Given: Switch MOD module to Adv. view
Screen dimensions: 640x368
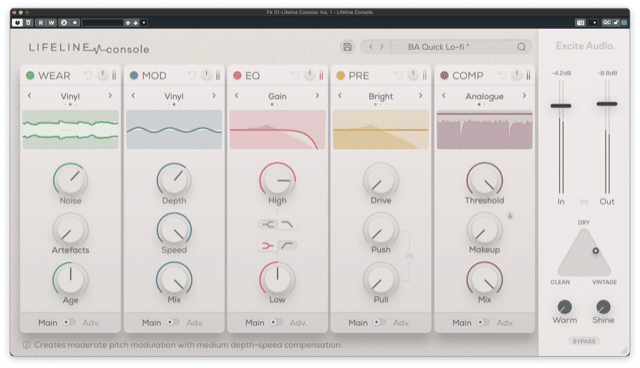Looking at the screenshot, I should click(195, 323).
